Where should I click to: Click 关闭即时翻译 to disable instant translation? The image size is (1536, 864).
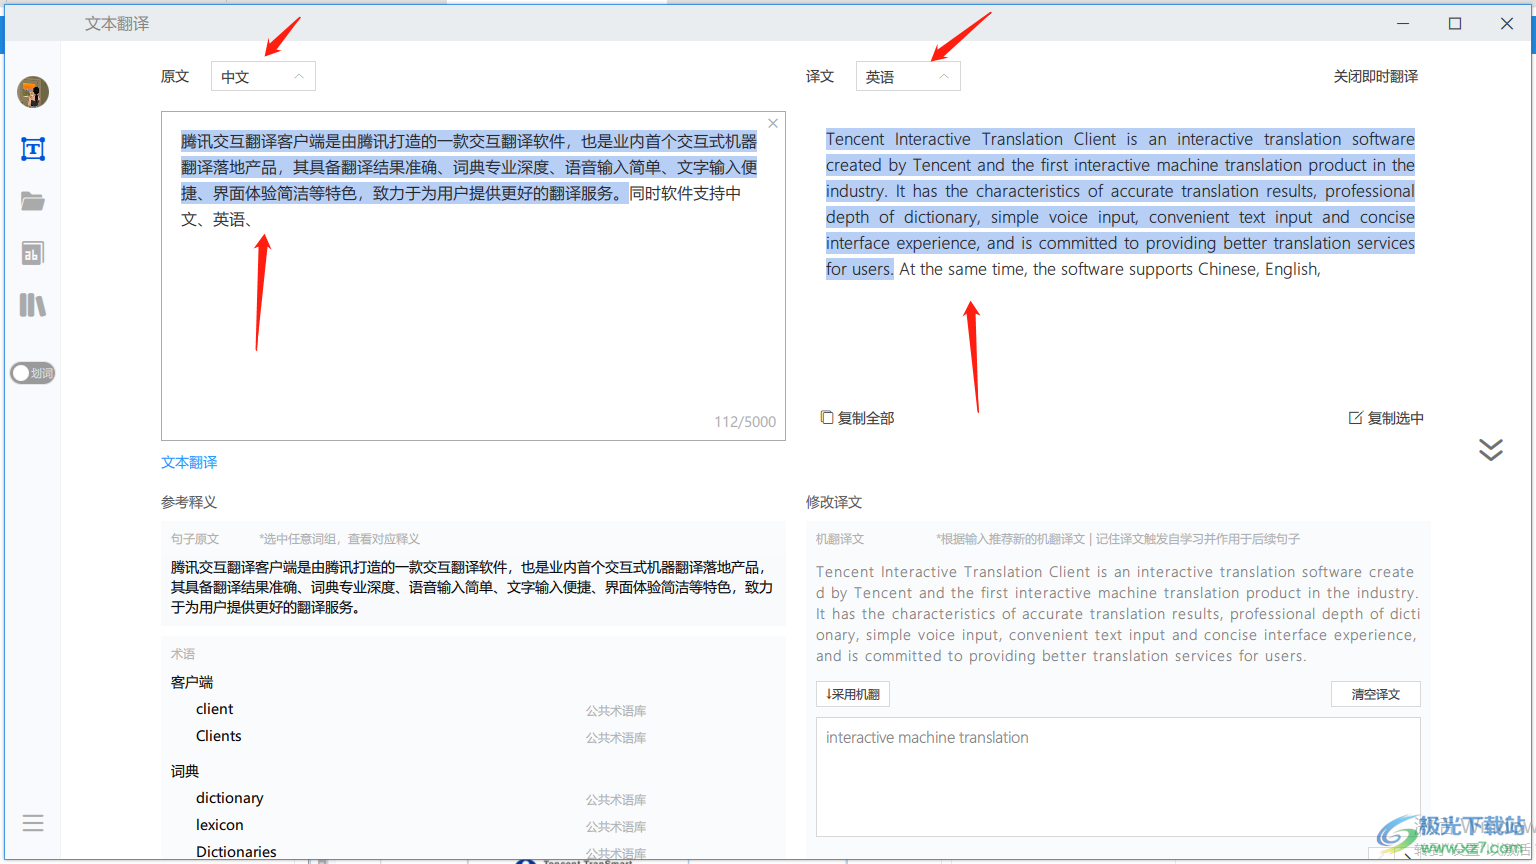1375,76
